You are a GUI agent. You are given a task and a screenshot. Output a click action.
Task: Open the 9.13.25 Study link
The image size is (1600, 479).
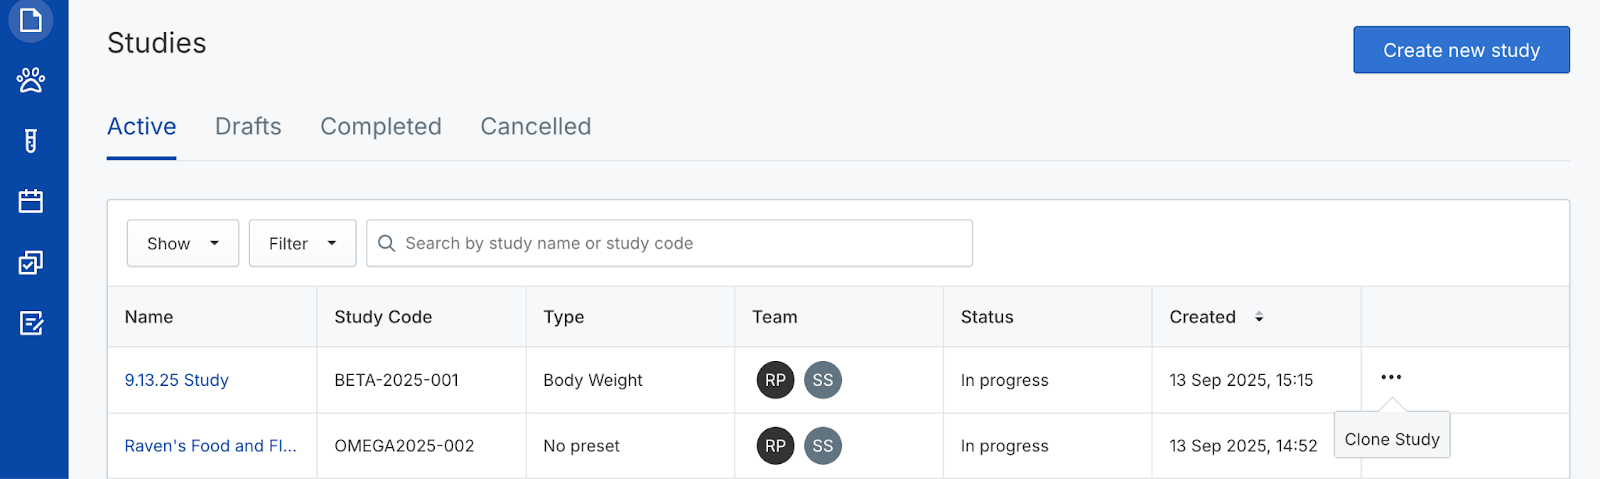coord(177,380)
